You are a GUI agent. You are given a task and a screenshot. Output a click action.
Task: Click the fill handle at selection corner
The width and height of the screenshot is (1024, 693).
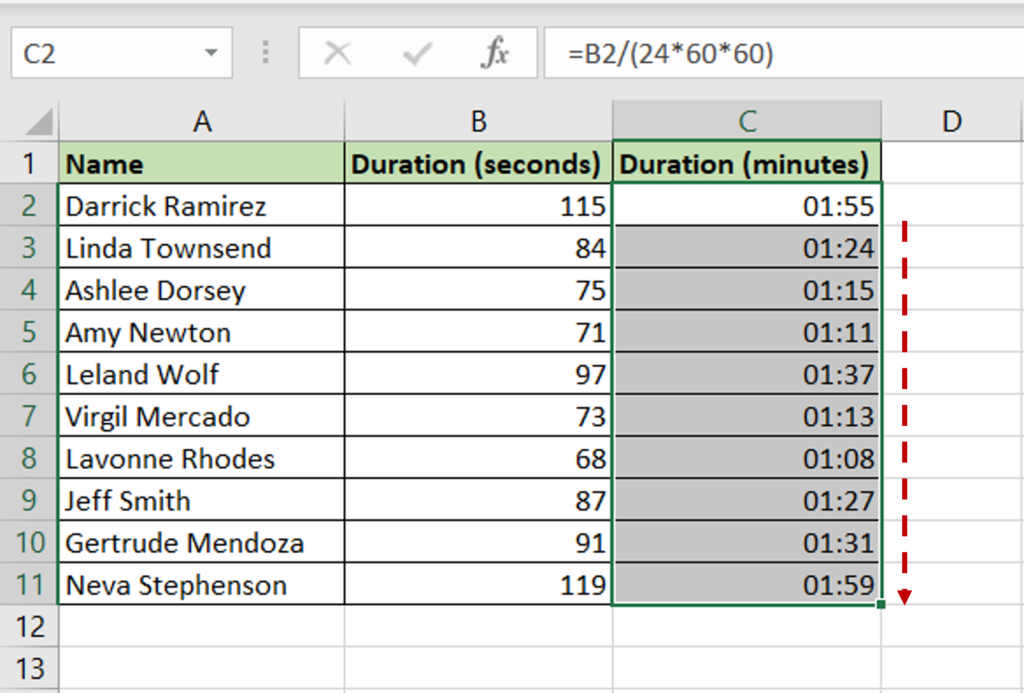[x=880, y=606]
